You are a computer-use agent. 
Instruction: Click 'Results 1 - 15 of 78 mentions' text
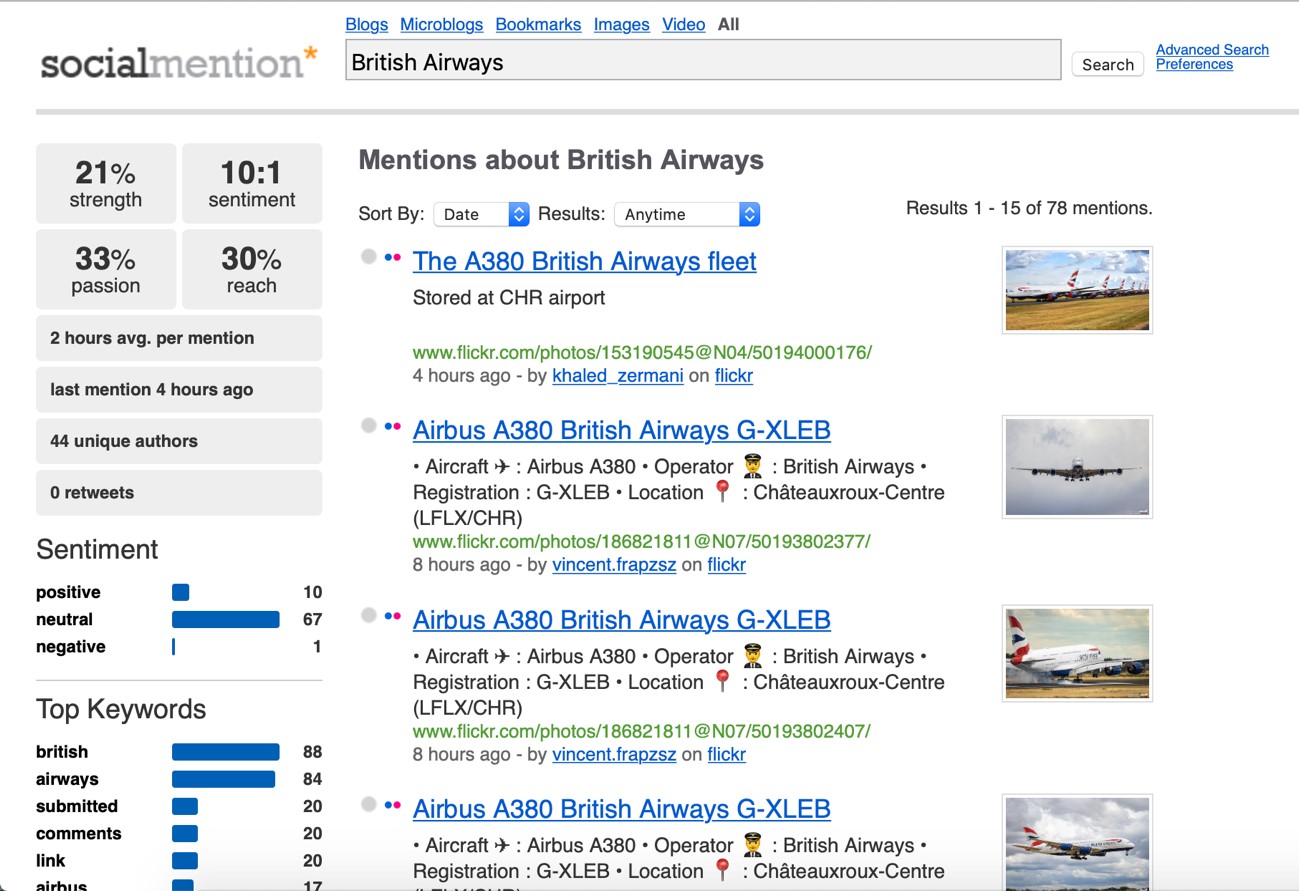[1029, 208]
